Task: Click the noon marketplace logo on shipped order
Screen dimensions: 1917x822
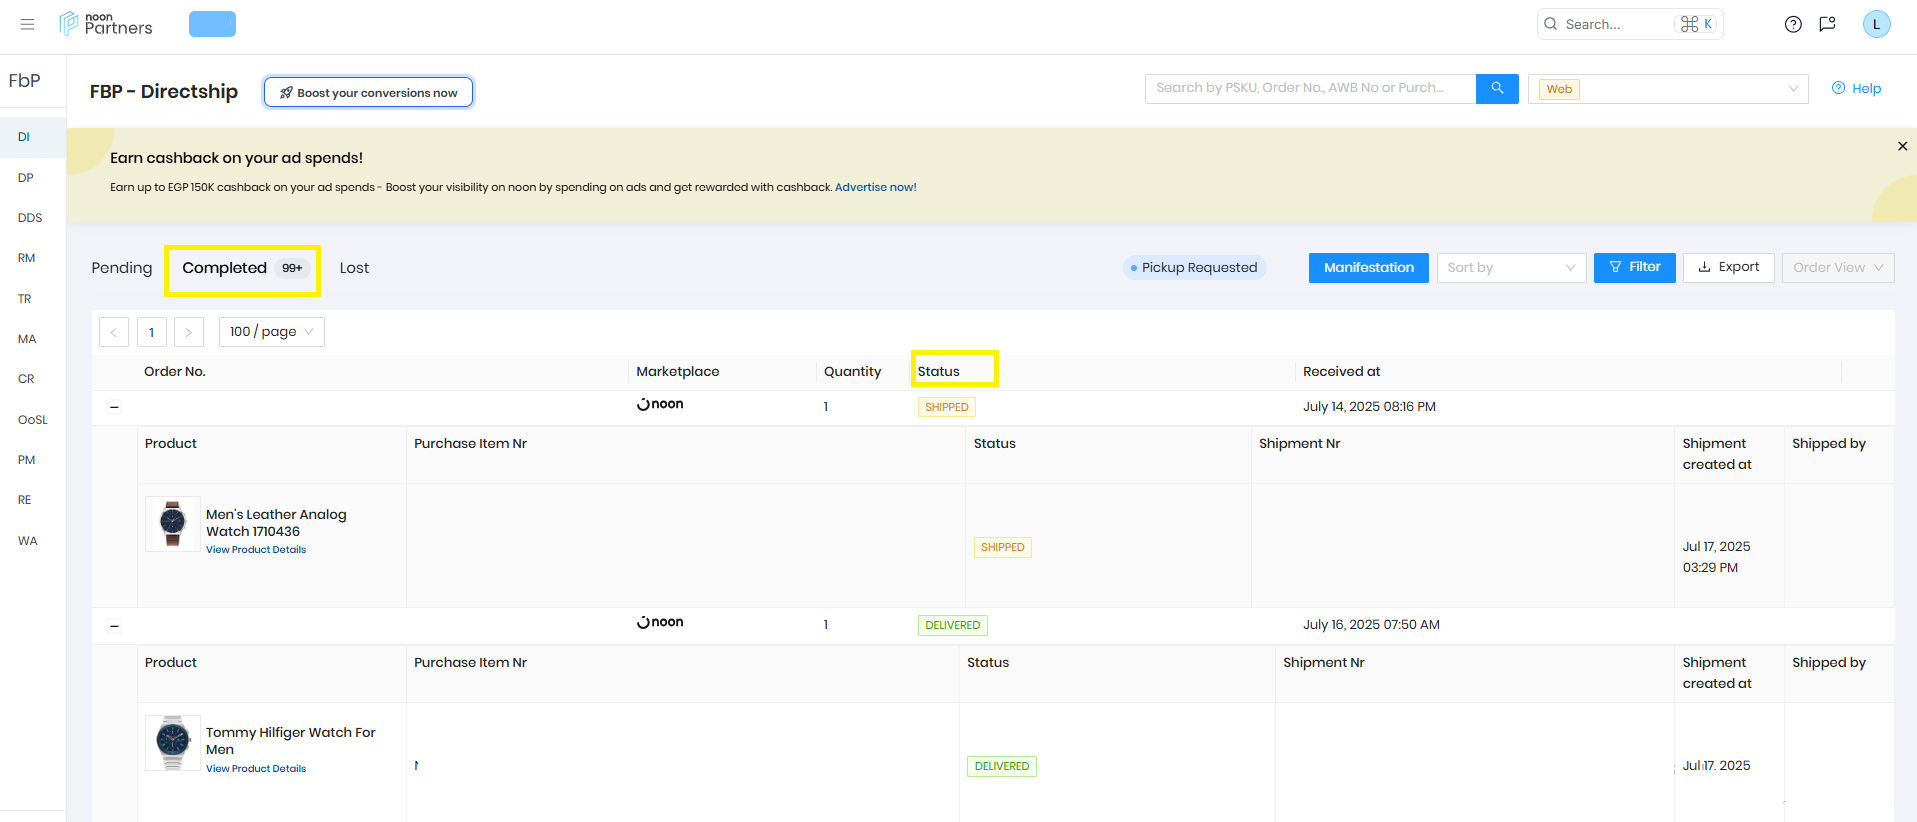Action: [x=660, y=405]
